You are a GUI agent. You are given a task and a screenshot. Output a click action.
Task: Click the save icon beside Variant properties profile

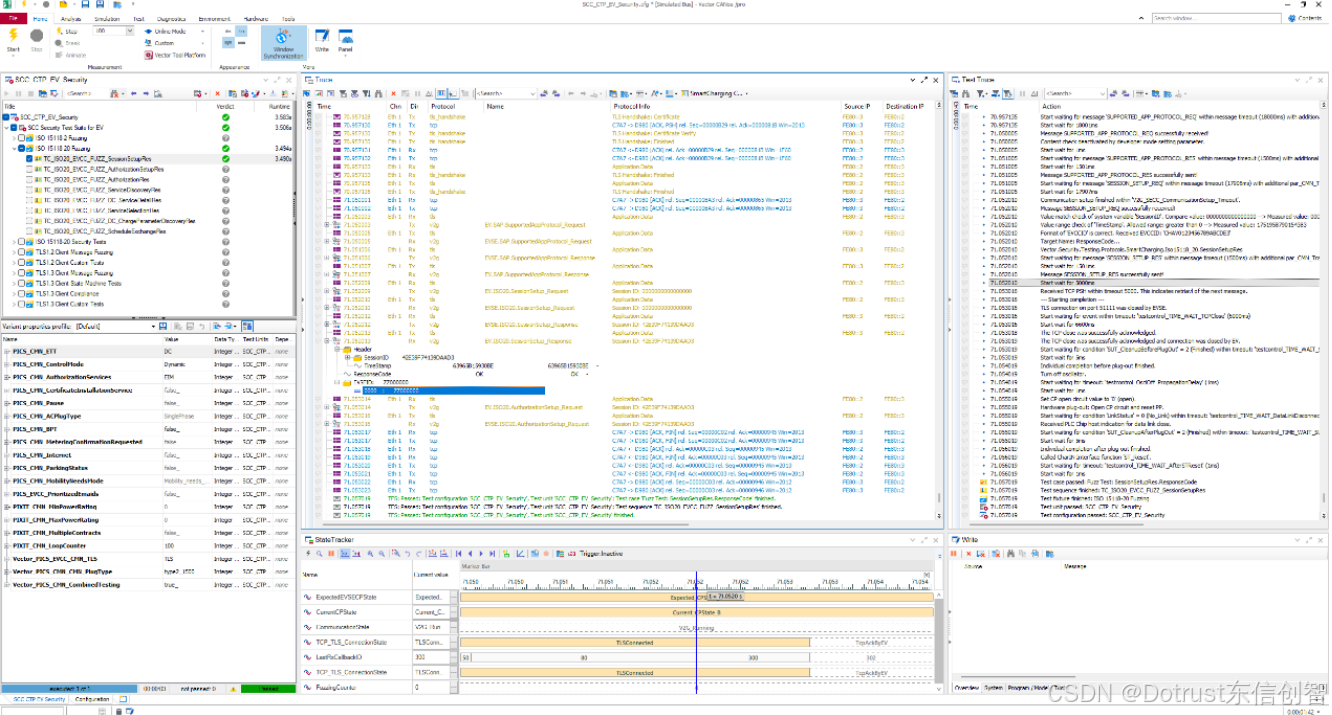164,326
